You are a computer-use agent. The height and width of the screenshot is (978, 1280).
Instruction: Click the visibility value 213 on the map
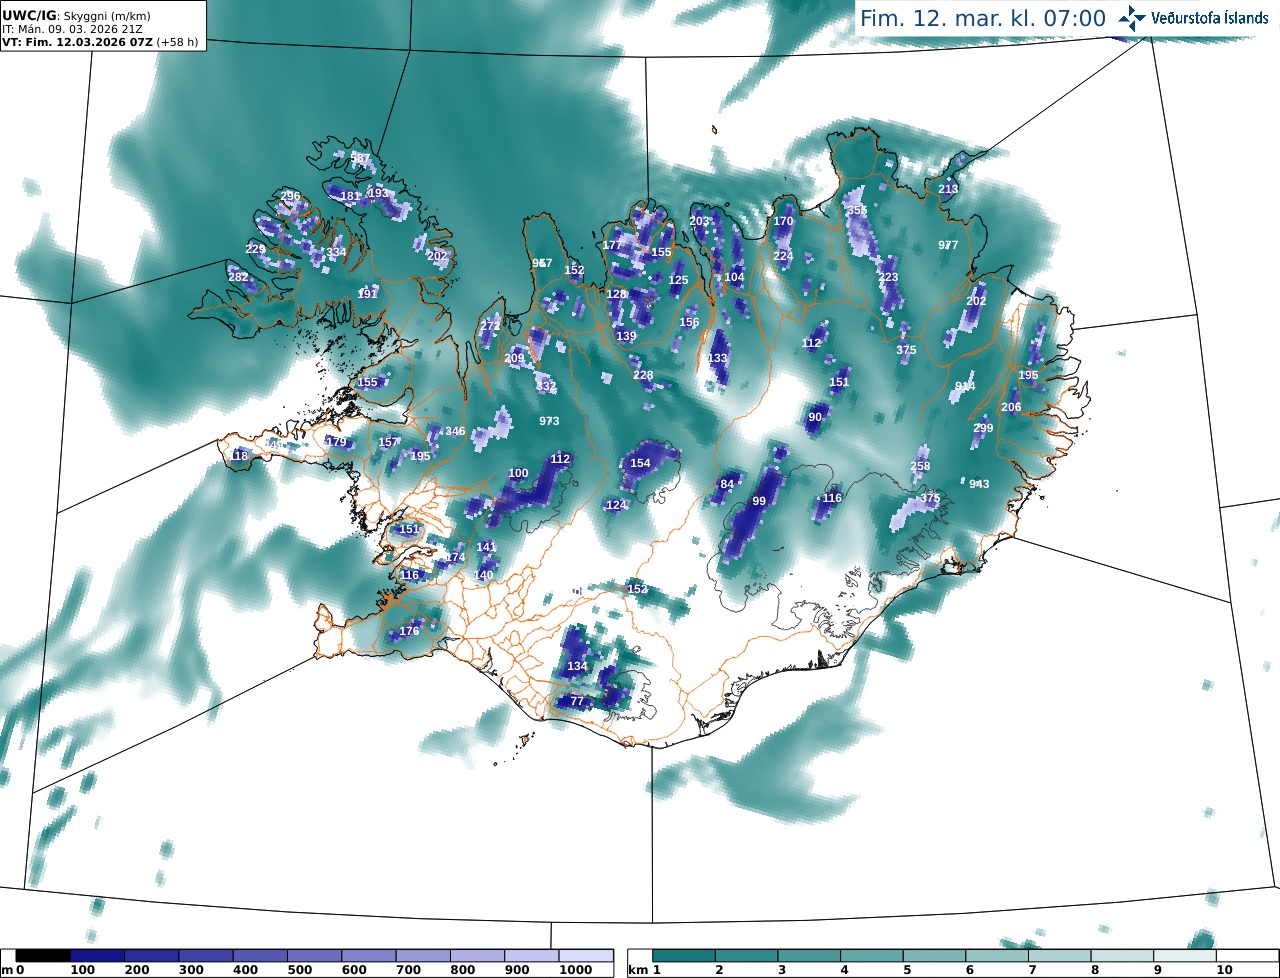(948, 190)
